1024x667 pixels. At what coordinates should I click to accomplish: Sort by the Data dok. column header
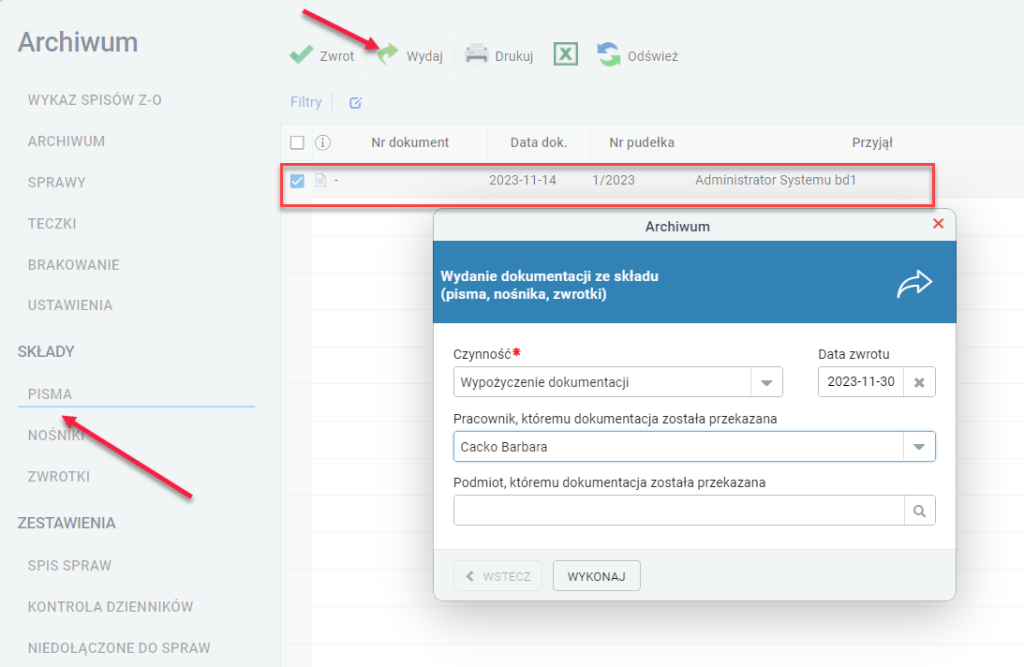(539, 142)
